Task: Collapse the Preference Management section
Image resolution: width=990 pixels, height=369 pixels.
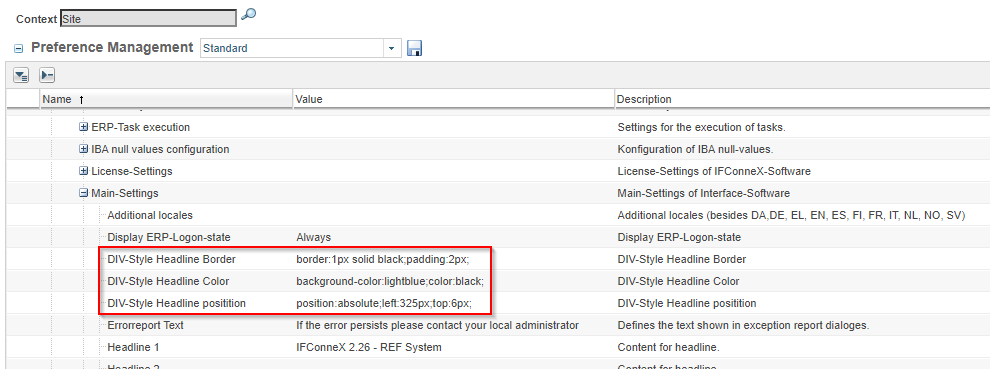Action: [19, 49]
